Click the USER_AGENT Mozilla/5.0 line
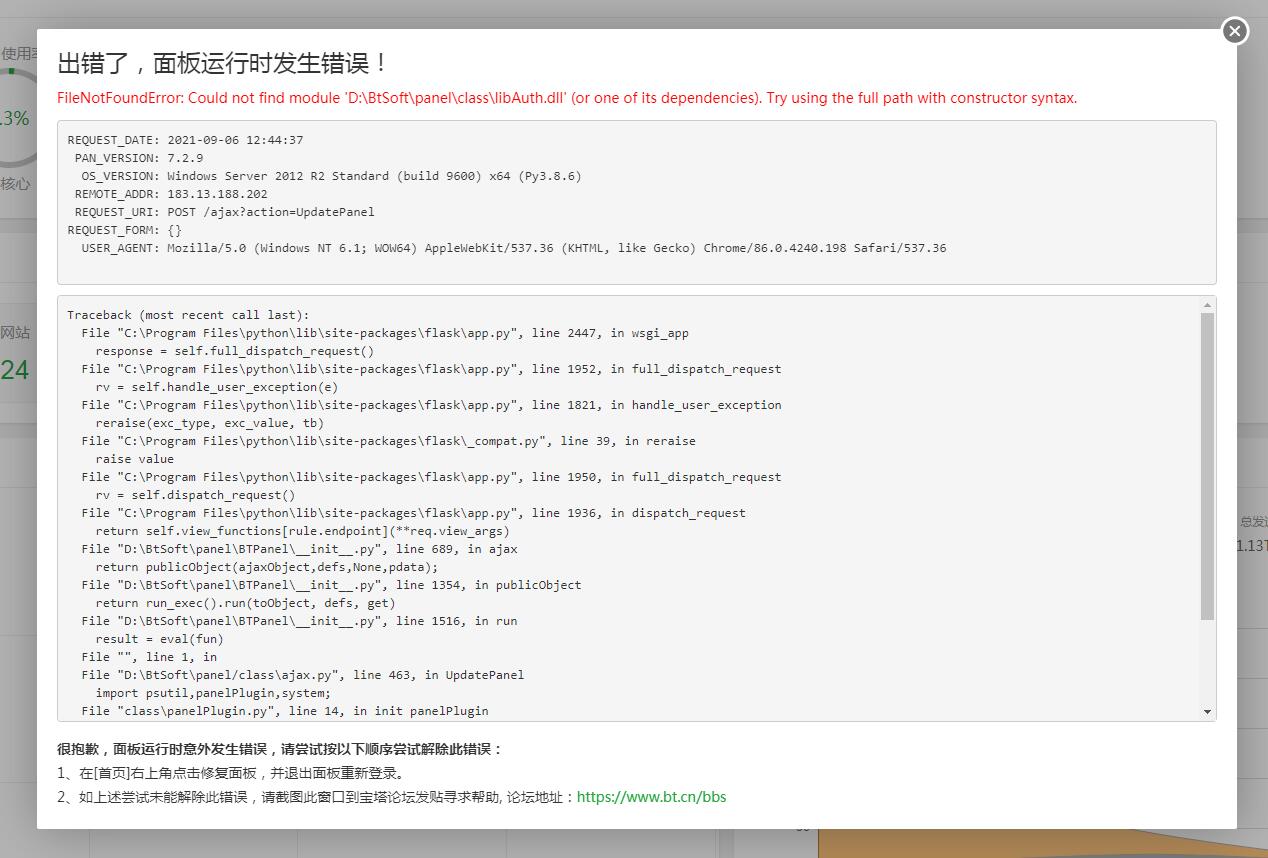Viewport: 1268px width, 858px height. click(514, 248)
